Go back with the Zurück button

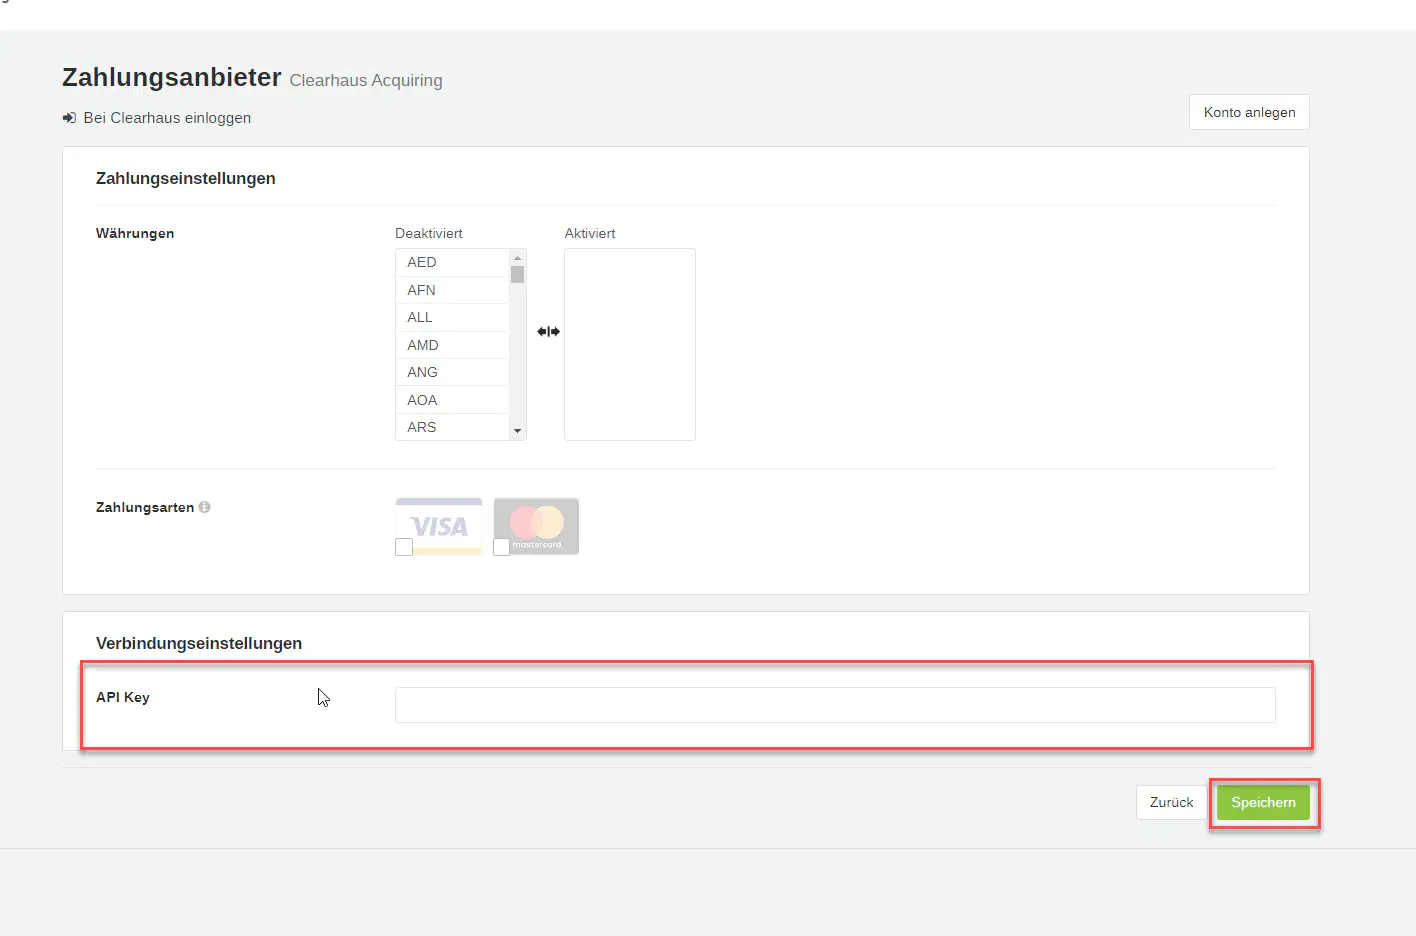(x=1171, y=802)
